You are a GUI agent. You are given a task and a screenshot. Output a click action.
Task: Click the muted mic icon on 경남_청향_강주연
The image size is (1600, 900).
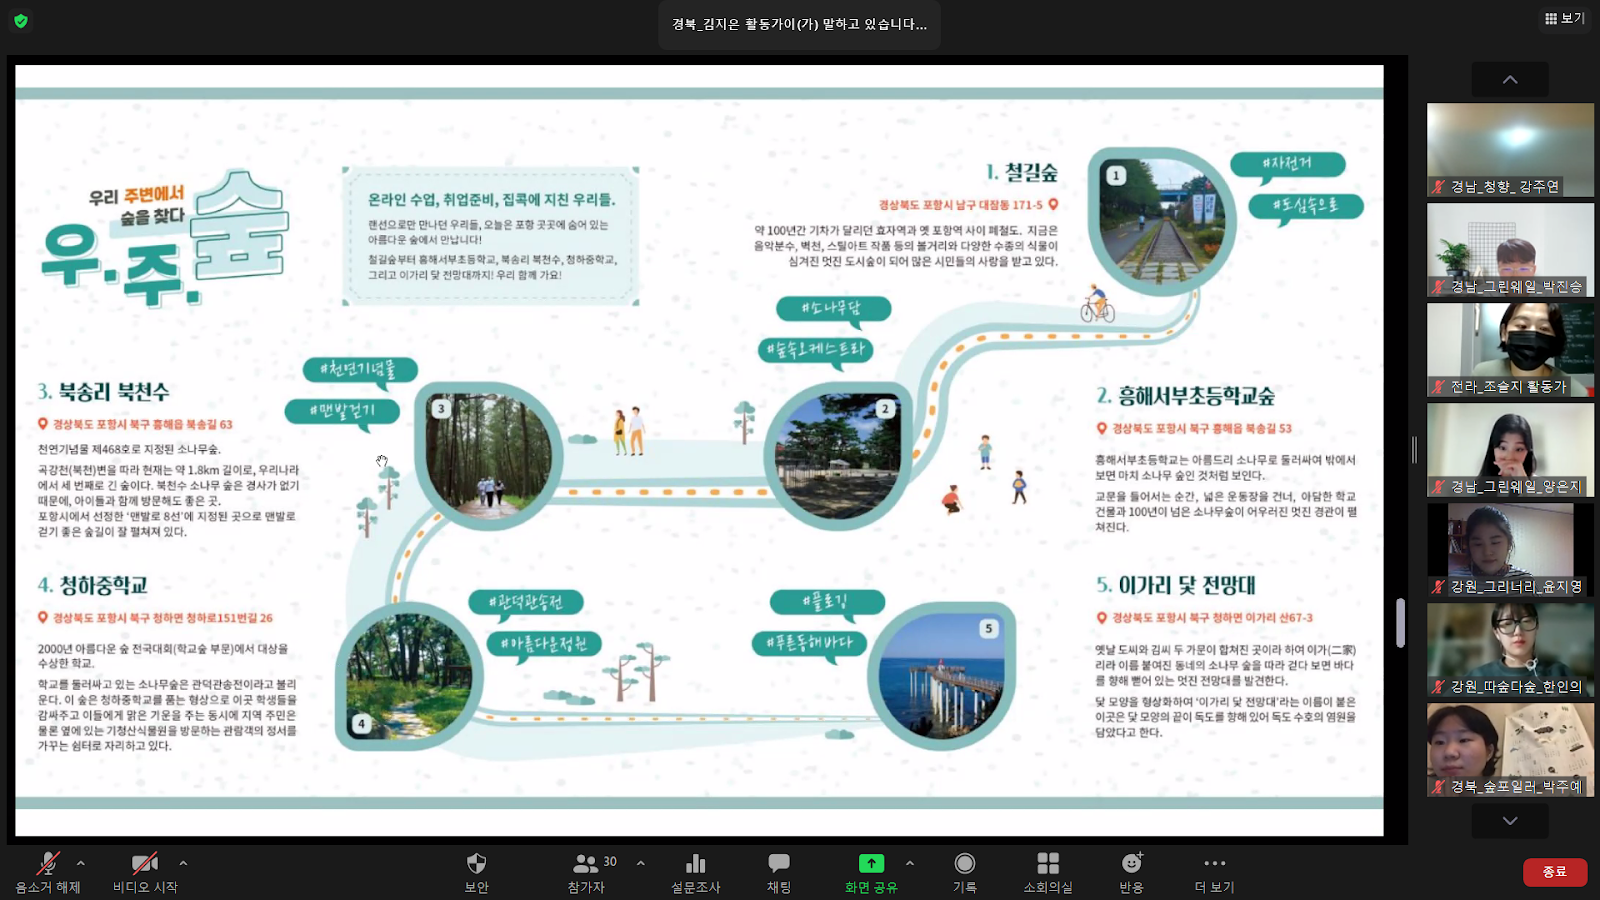[1439, 187]
